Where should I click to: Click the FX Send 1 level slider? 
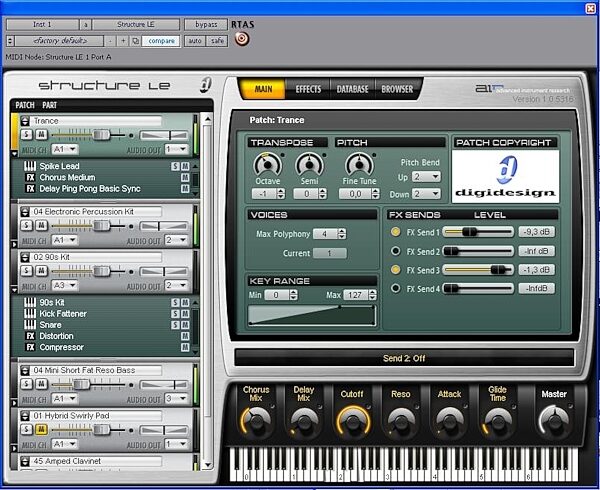[x=478, y=232]
